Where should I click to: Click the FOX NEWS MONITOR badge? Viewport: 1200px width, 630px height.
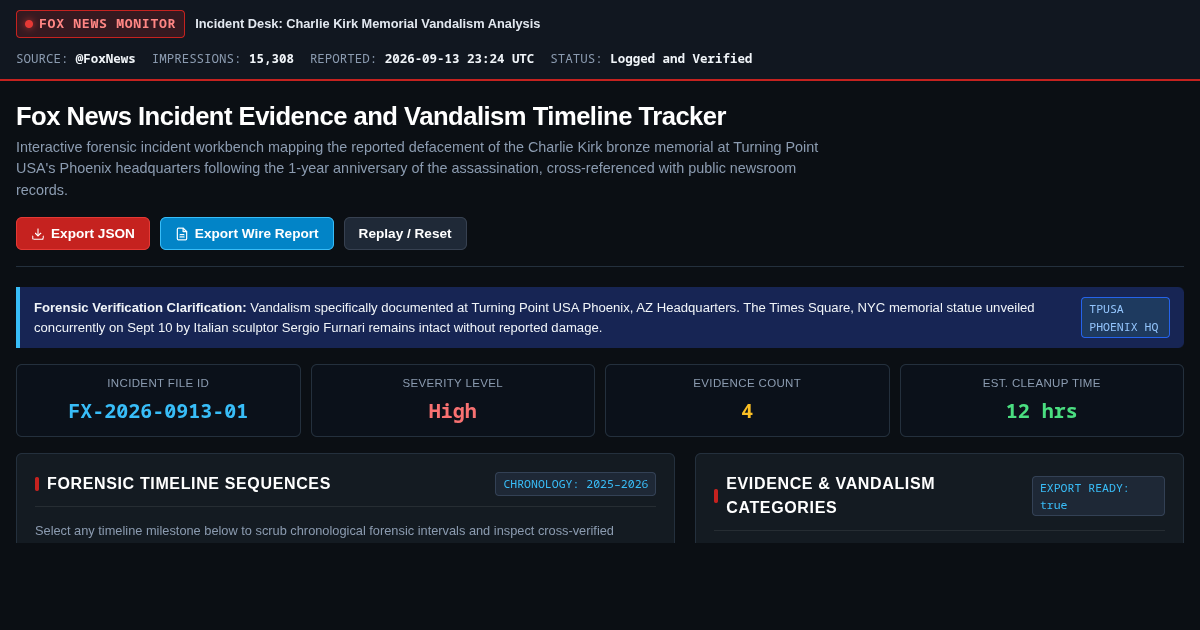(100, 24)
